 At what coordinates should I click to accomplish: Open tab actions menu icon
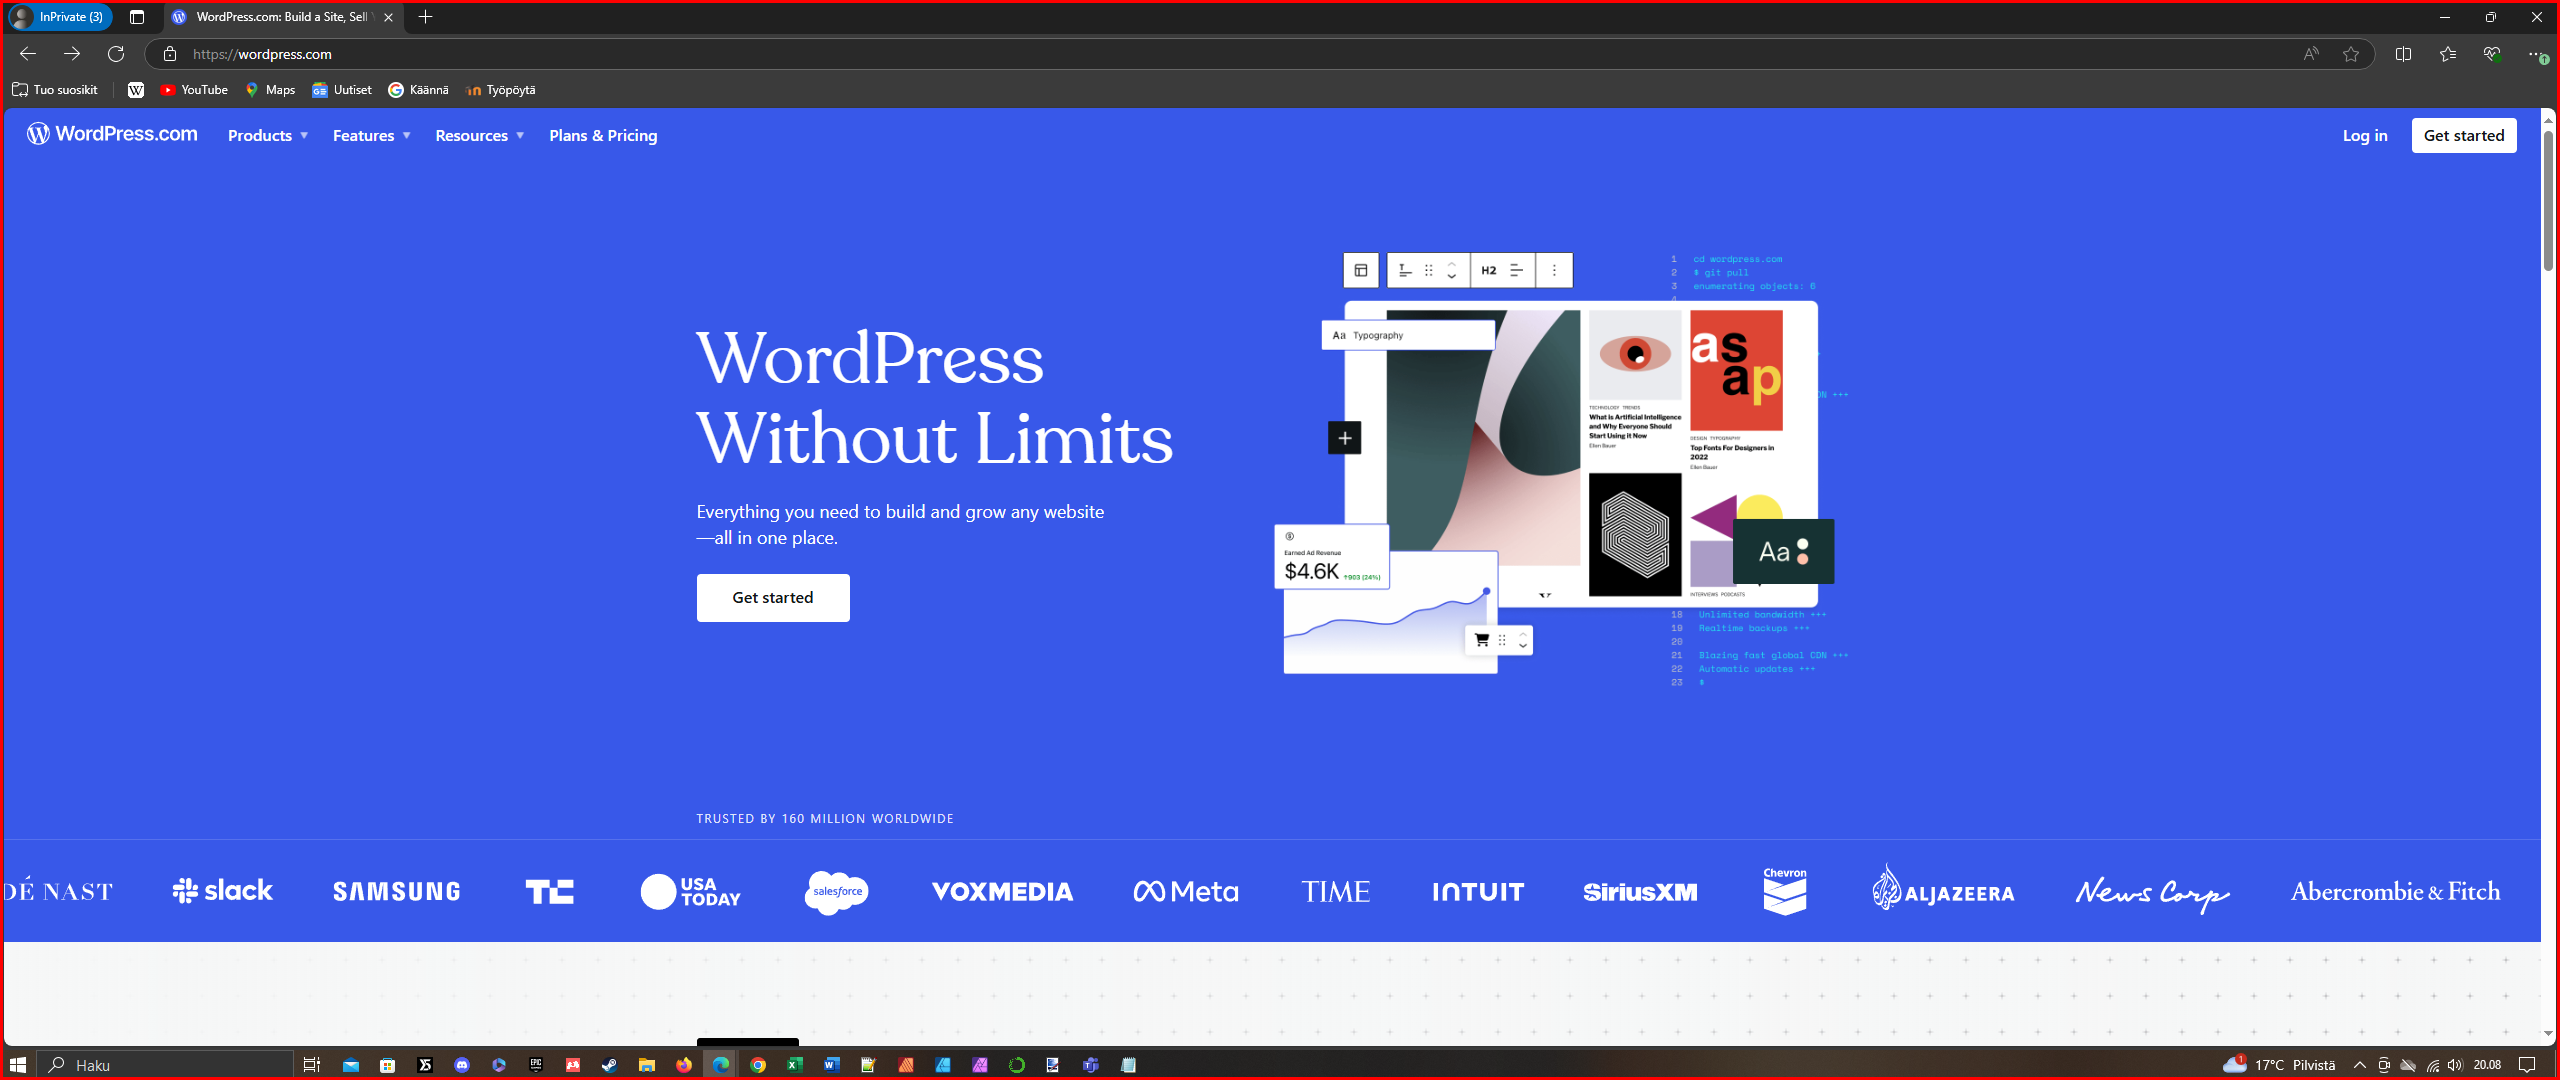coord(137,17)
